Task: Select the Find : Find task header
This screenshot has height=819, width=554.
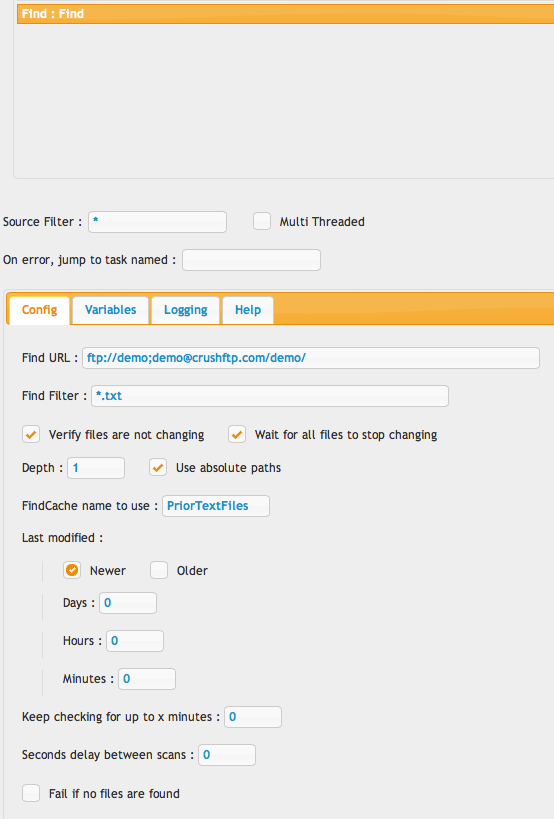Action: pos(286,14)
